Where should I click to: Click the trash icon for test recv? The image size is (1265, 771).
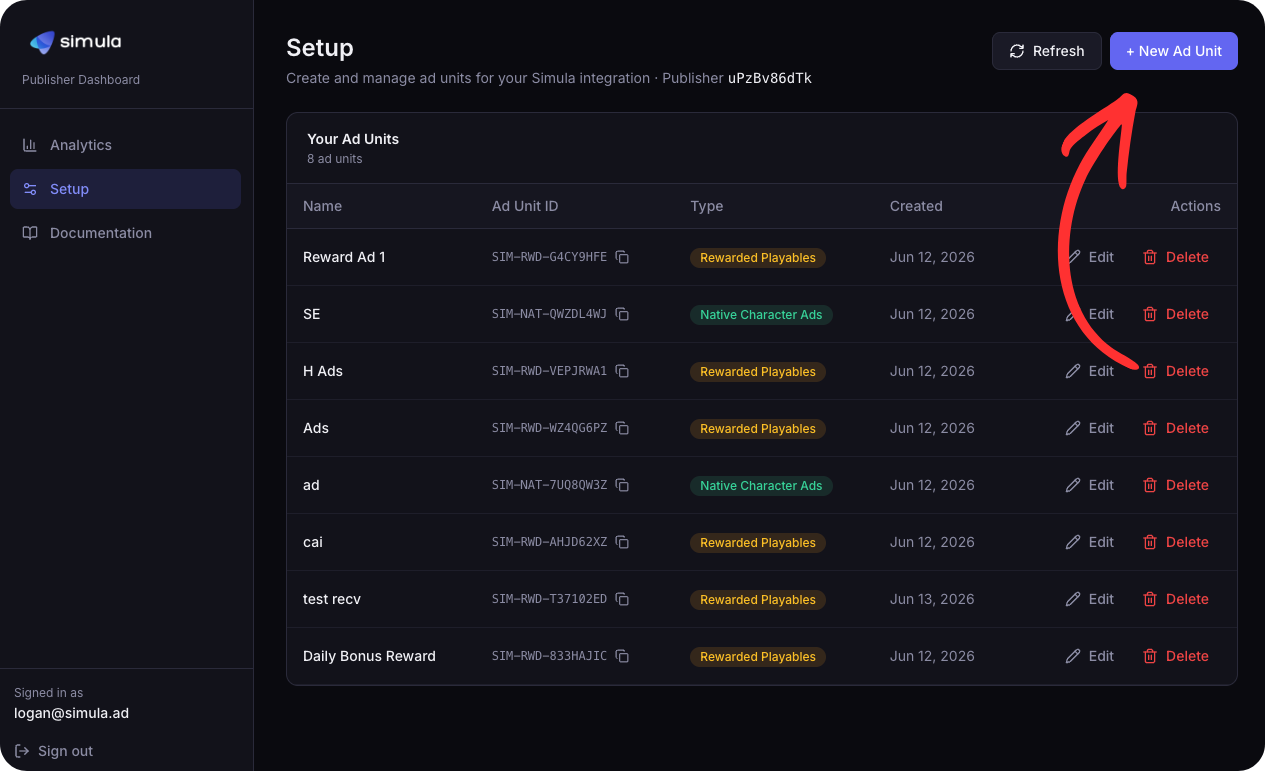tap(1150, 599)
